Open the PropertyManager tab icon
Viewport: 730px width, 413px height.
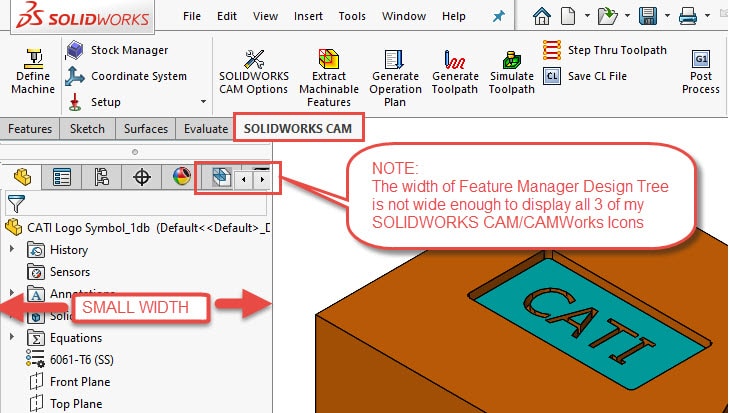pos(62,178)
